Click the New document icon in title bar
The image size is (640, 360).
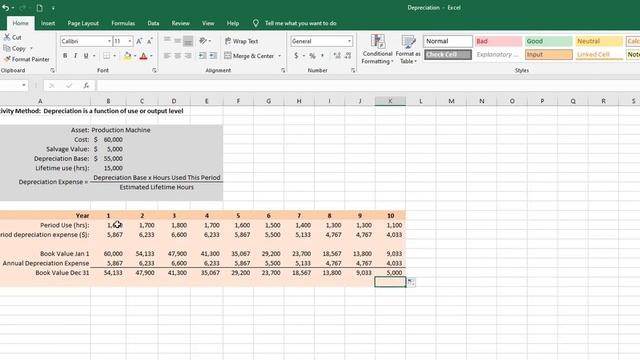click(40, 8)
